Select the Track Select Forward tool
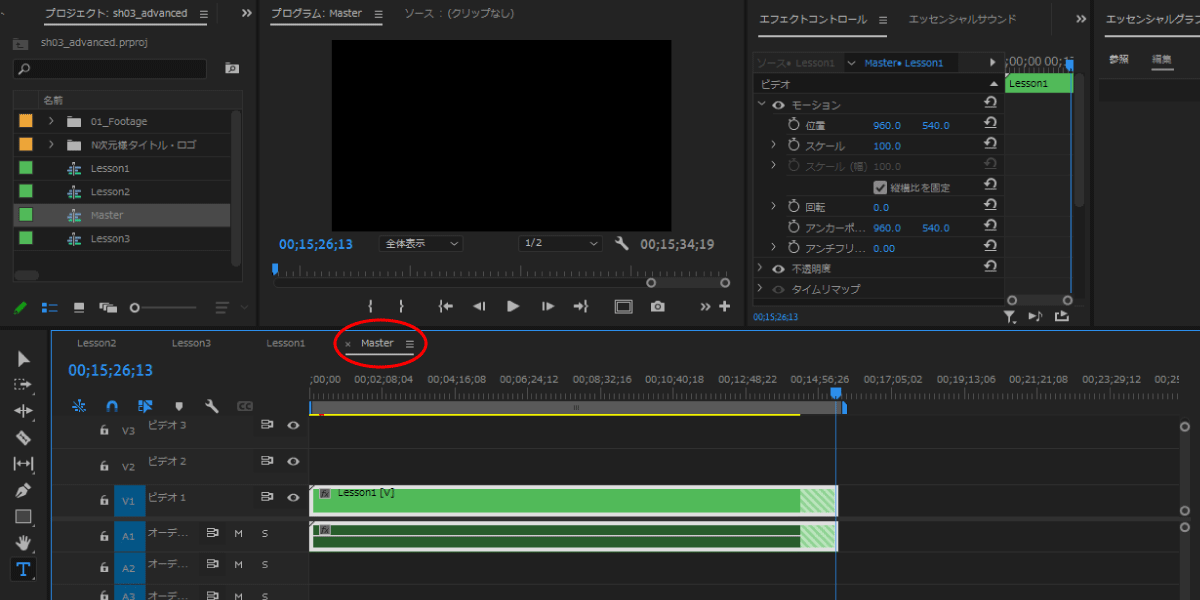1200x600 pixels. [23, 385]
